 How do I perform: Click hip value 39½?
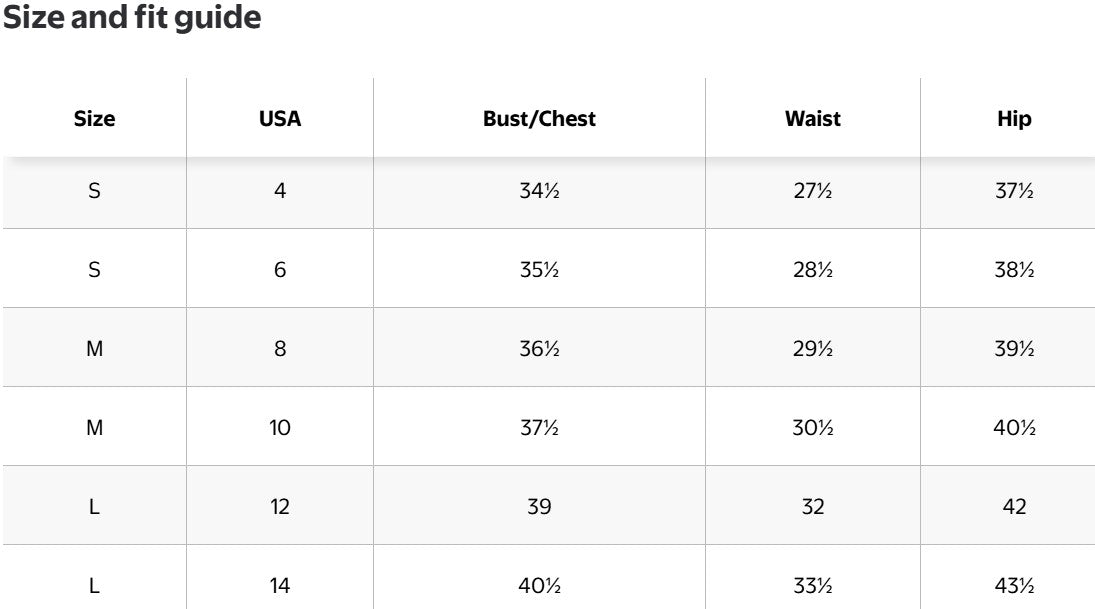1014,349
